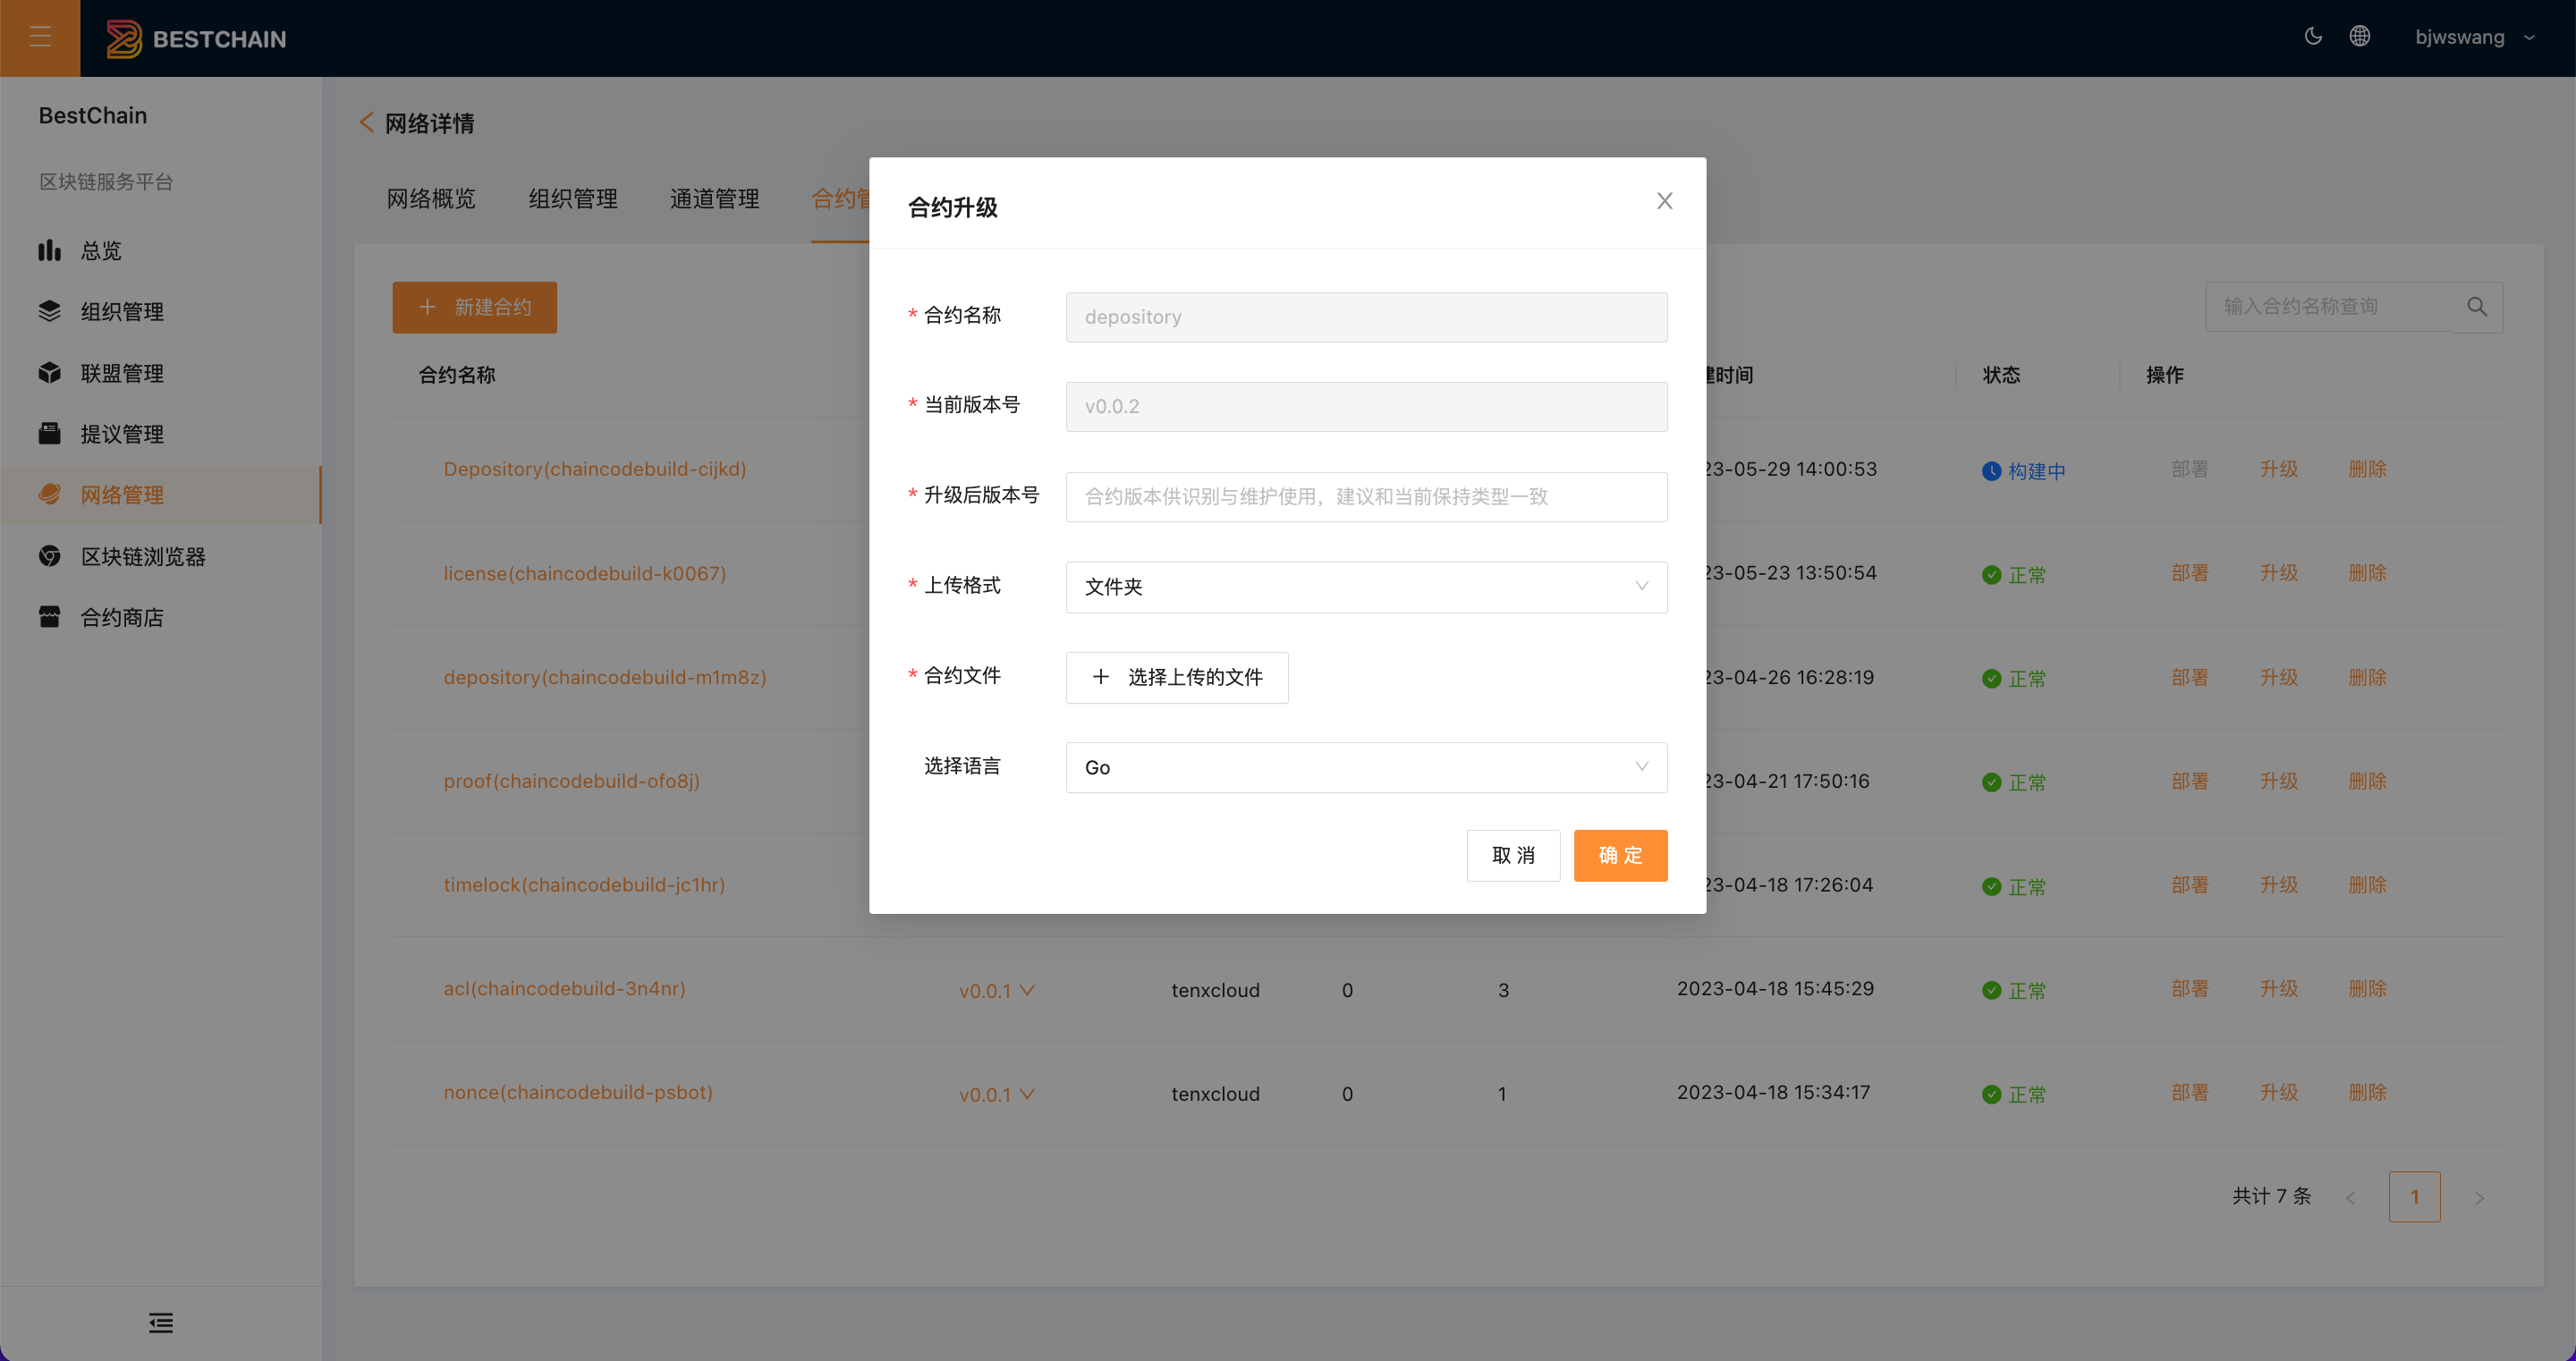Click the BestChain logo
2576x1361 pixels.
196,39
